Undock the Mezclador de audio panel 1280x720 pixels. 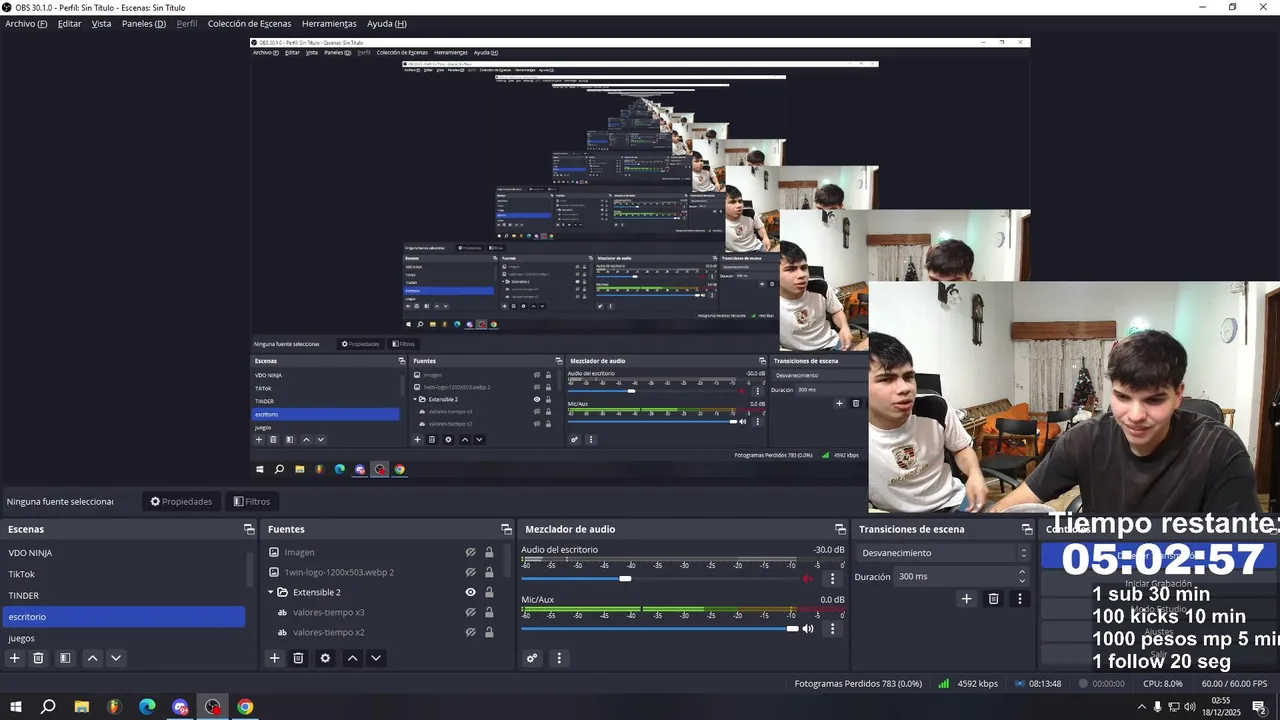pyautogui.click(x=840, y=529)
